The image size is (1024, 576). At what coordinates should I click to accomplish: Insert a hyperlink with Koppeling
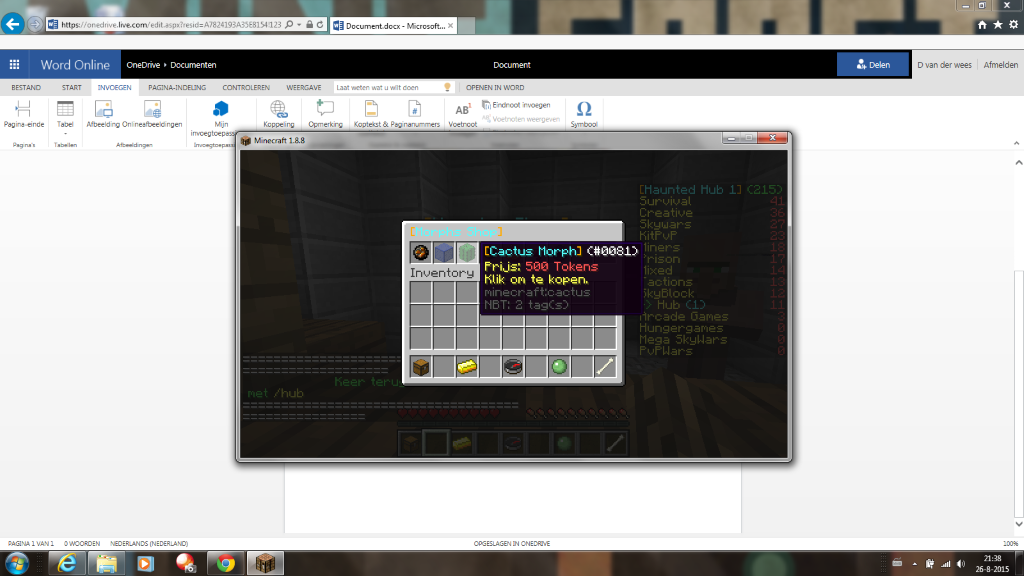(279, 114)
